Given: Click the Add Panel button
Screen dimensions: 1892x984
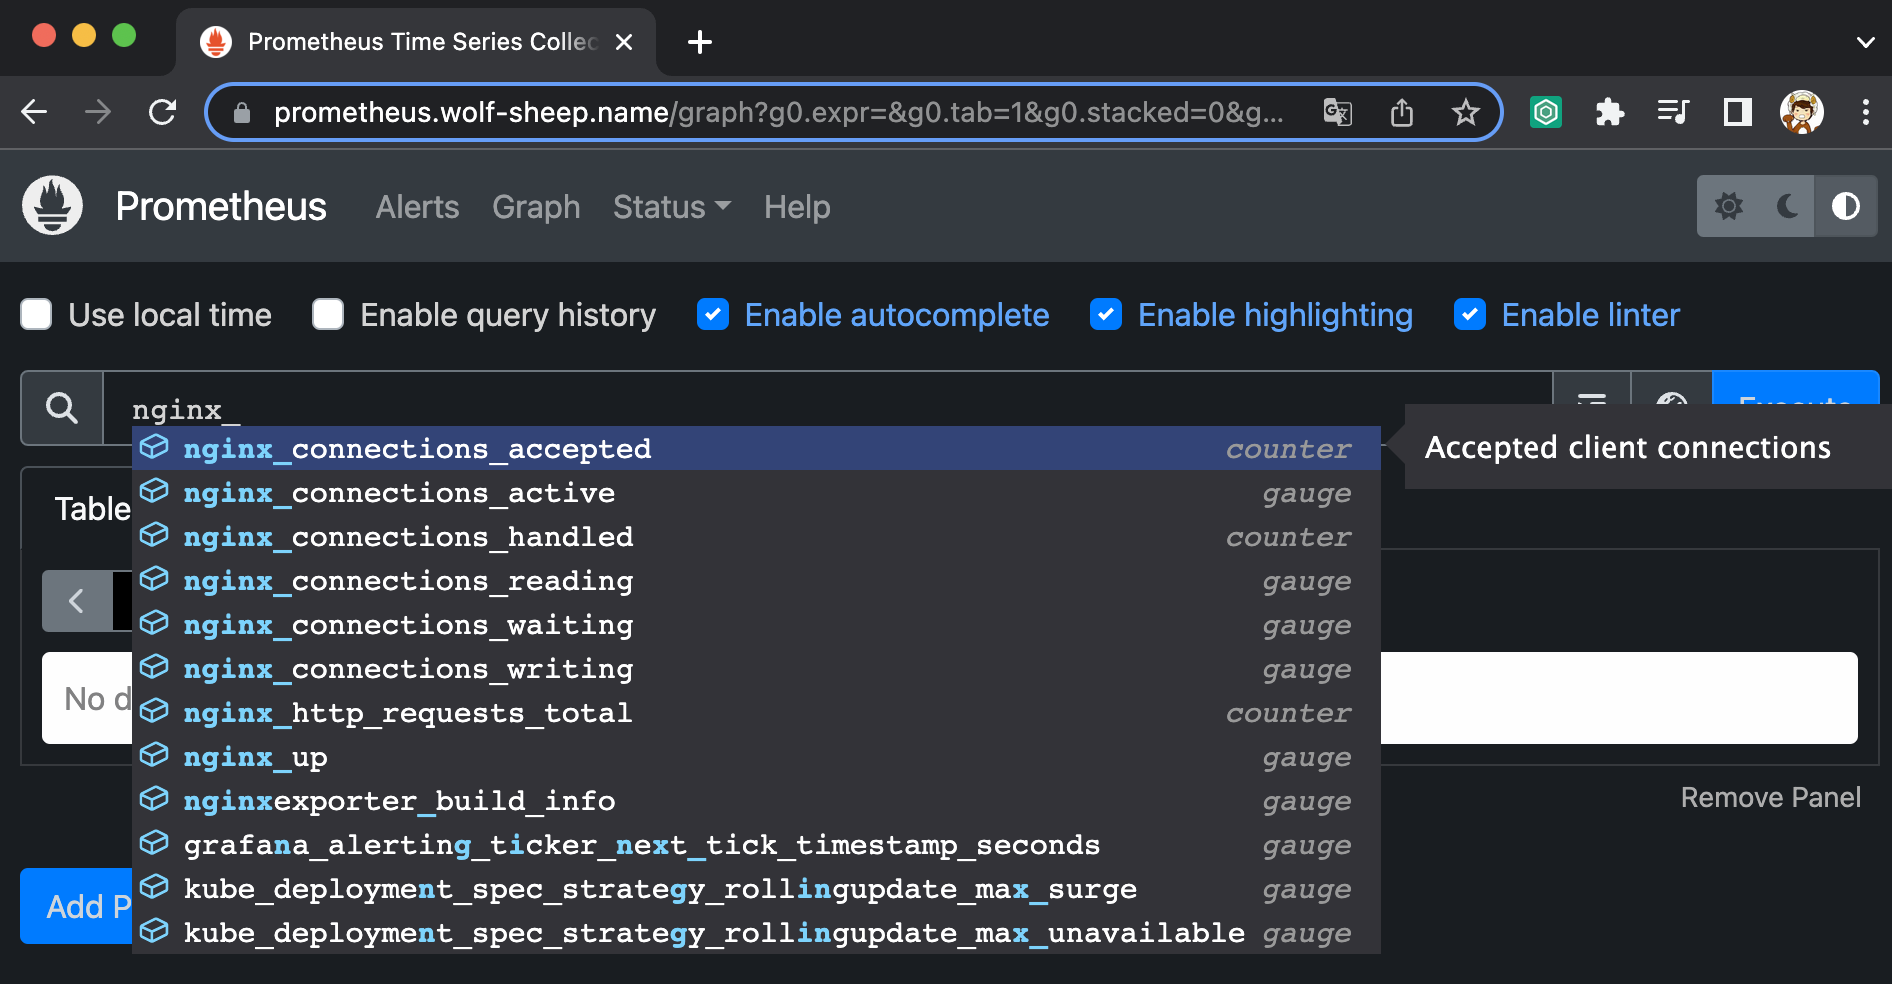Looking at the screenshot, I should tap(76, 906).
